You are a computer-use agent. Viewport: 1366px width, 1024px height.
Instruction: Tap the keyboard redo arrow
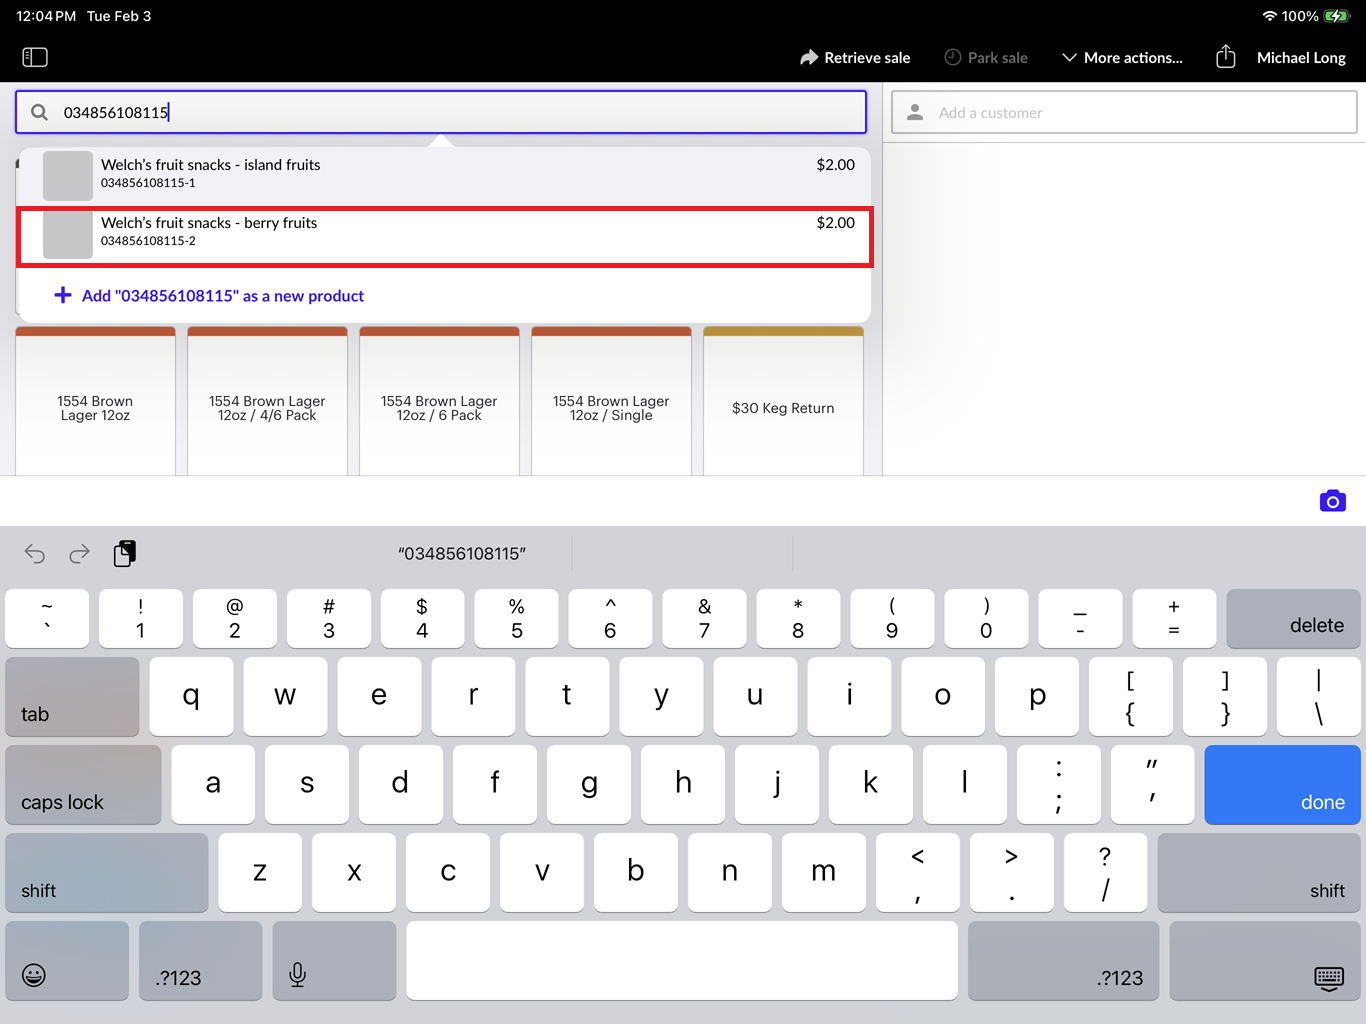point(79,553)
